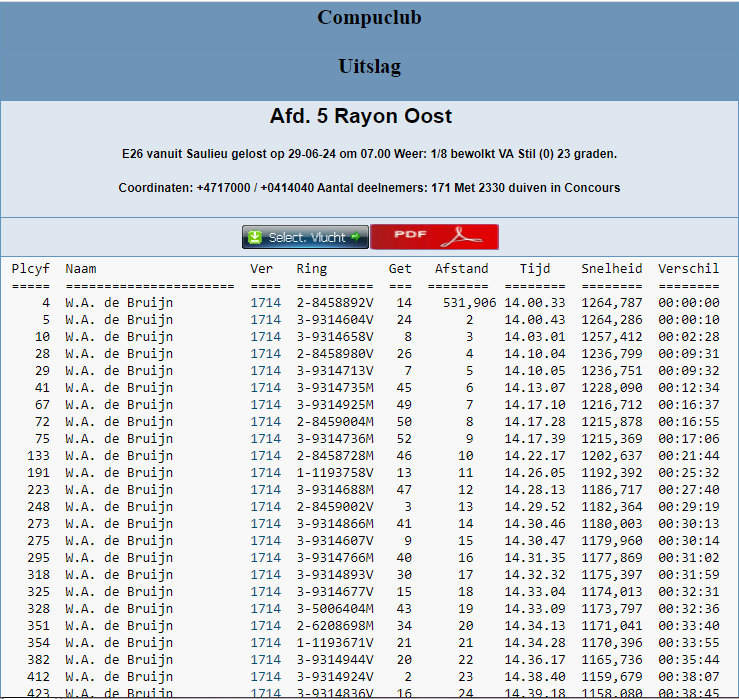The image size is (739, 699).
Task: Click the green download icon on Select. Vlucht
Action: 255,237
